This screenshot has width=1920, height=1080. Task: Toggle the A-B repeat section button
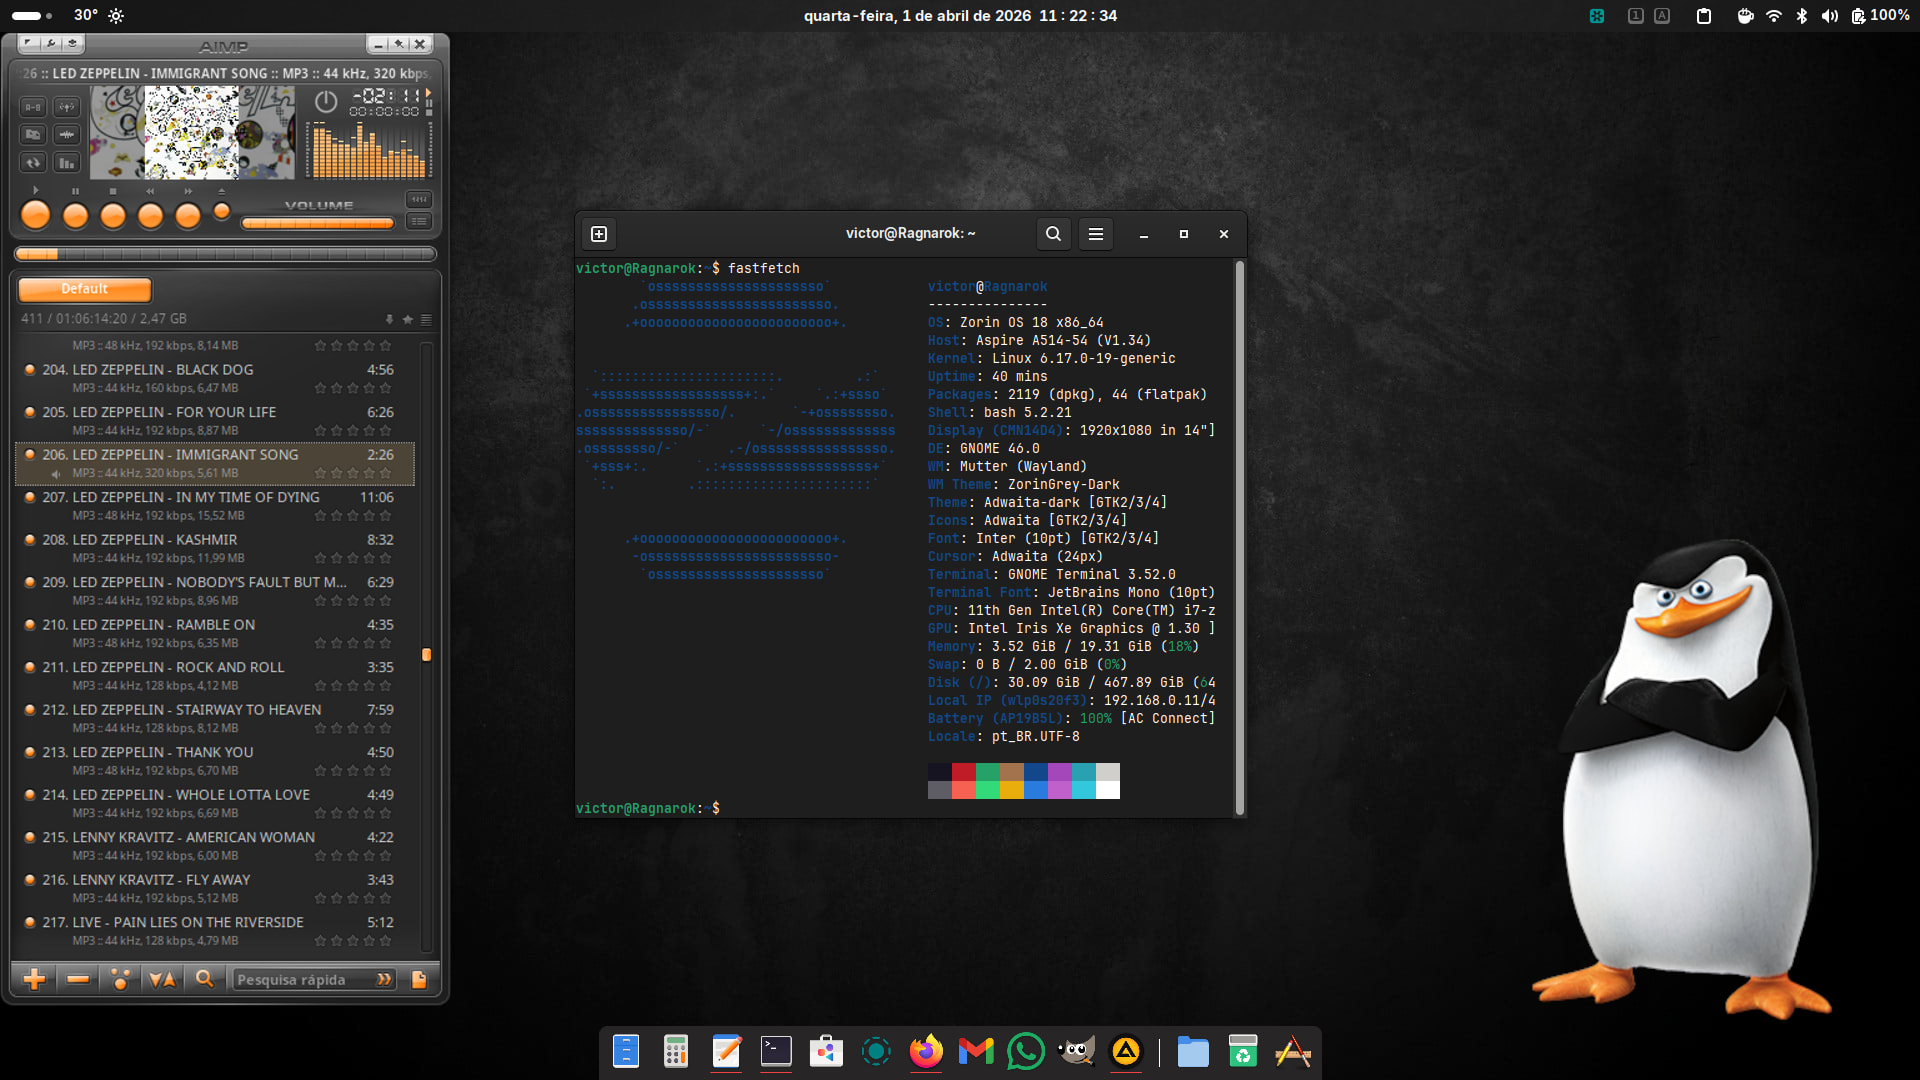tap(33, 107)
